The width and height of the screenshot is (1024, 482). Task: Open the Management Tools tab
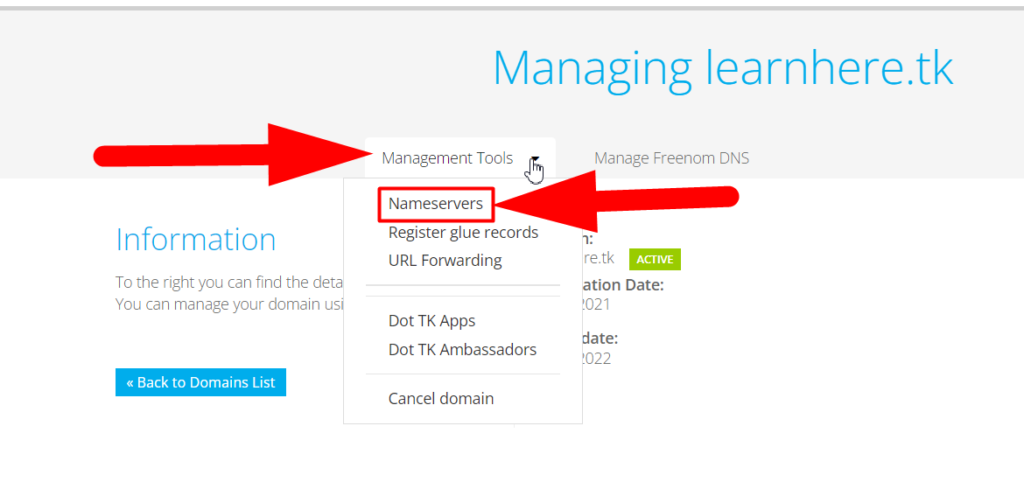pyautogui.click(x=460, y=158)
